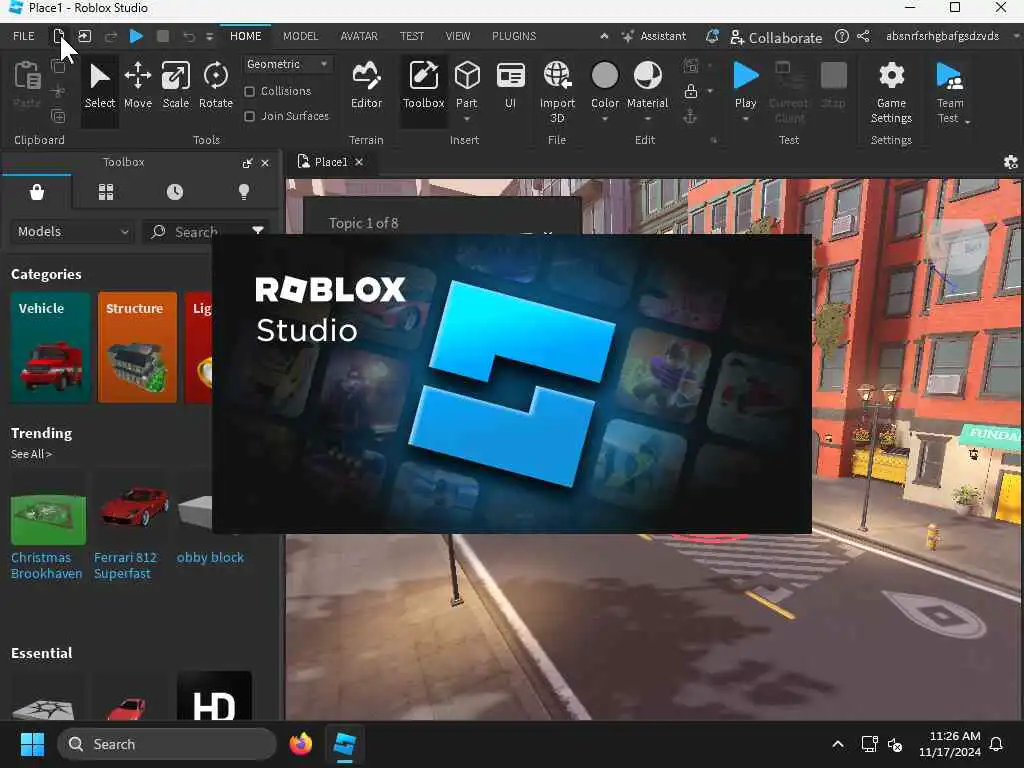Switch to the MODEL tab
The width and height of the screenshot is (1024, 768).
tap(300, 37)
